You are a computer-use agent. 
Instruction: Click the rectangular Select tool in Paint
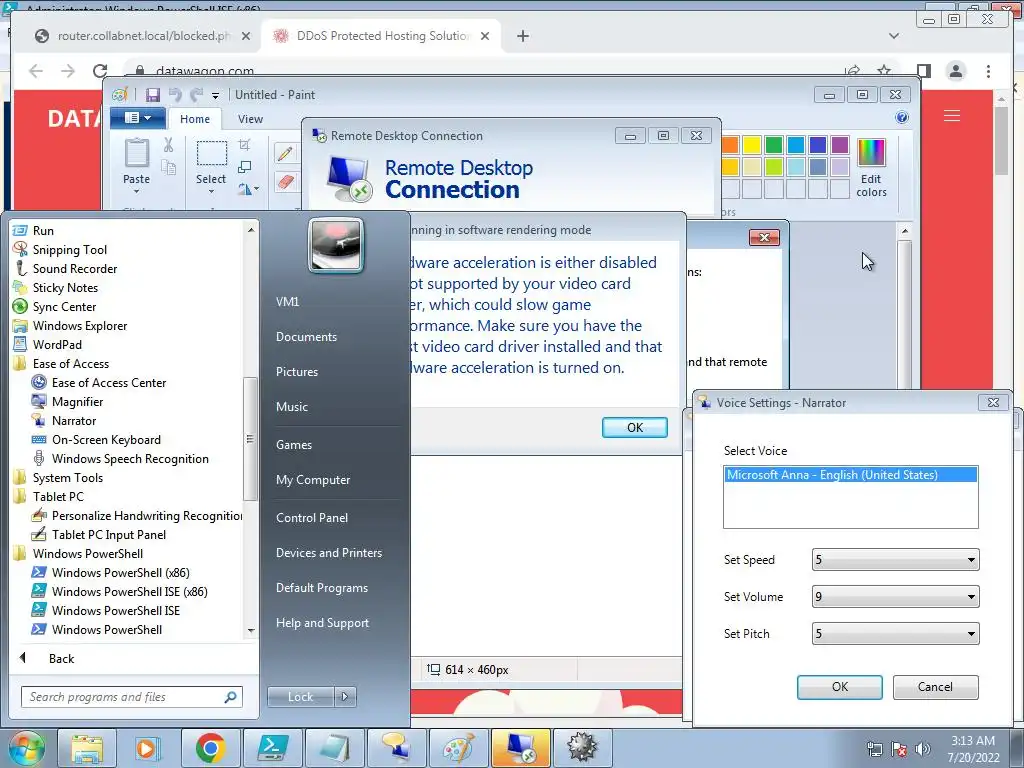[x=212, y=153]
